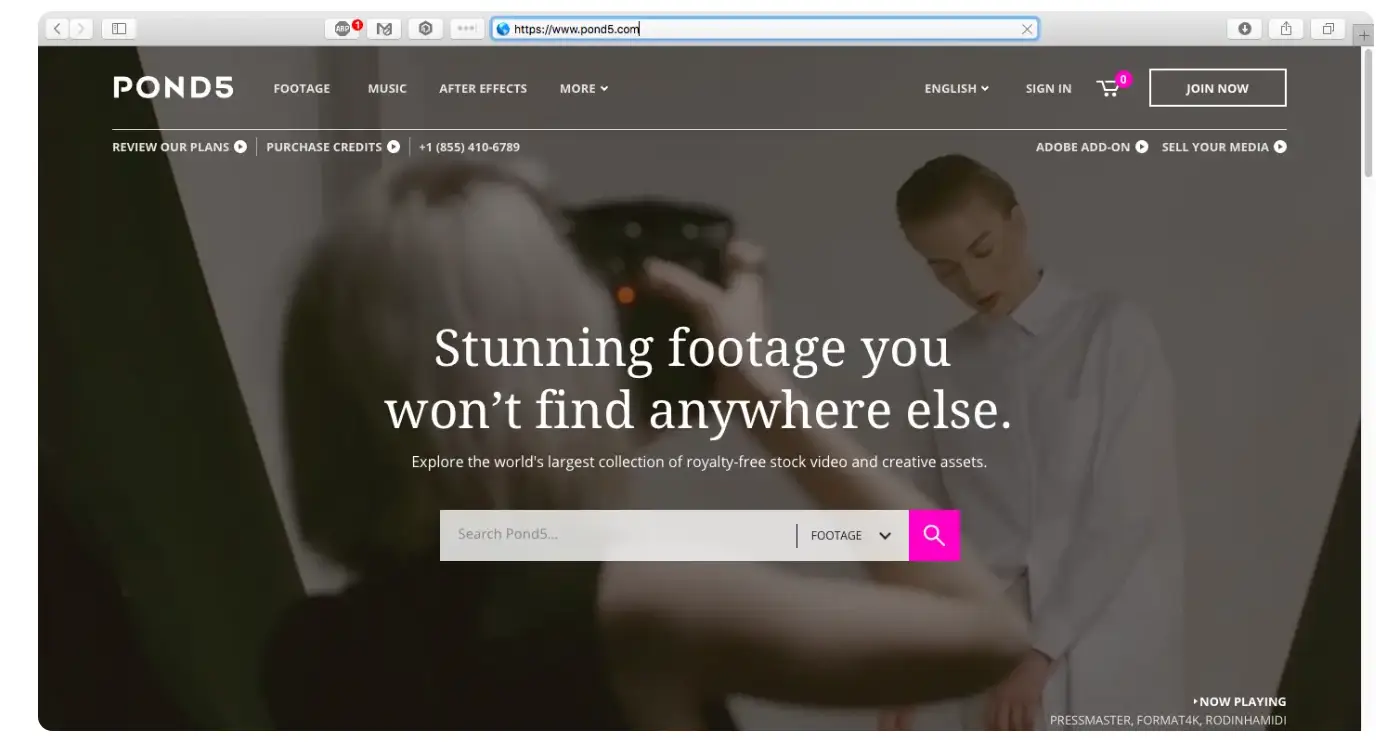
Task: Expand the MORE navigation dropdown
Action: coord(584,88)
